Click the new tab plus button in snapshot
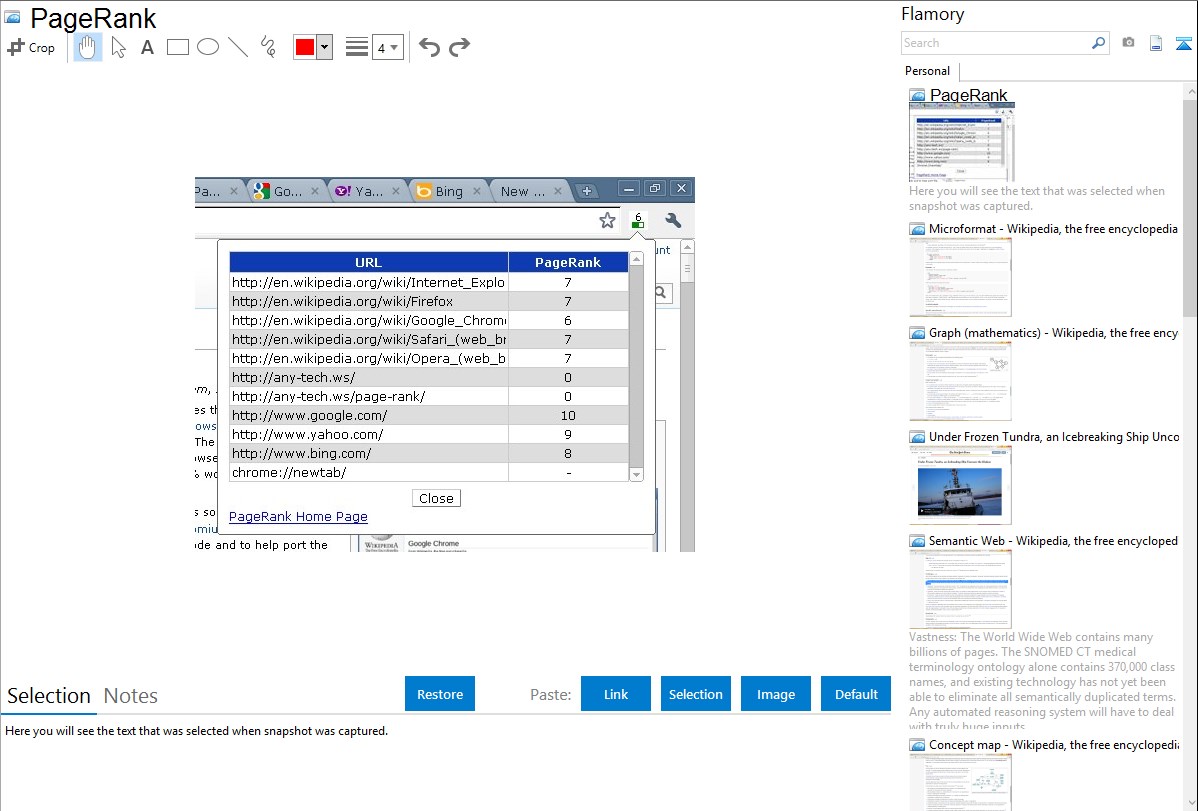Screen dimensions: 1198x811 [x=587, y=191]
